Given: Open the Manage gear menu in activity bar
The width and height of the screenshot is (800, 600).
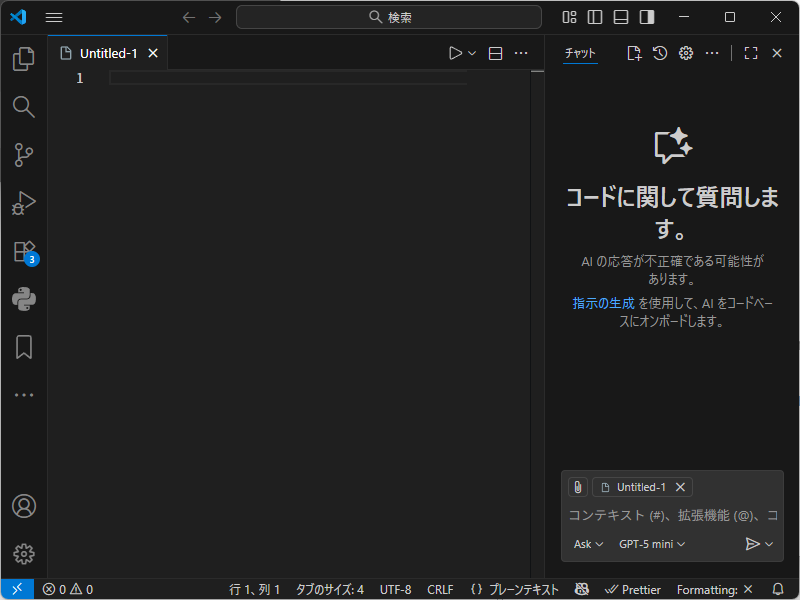Looking at the screenshot, I should click(23, 554).
